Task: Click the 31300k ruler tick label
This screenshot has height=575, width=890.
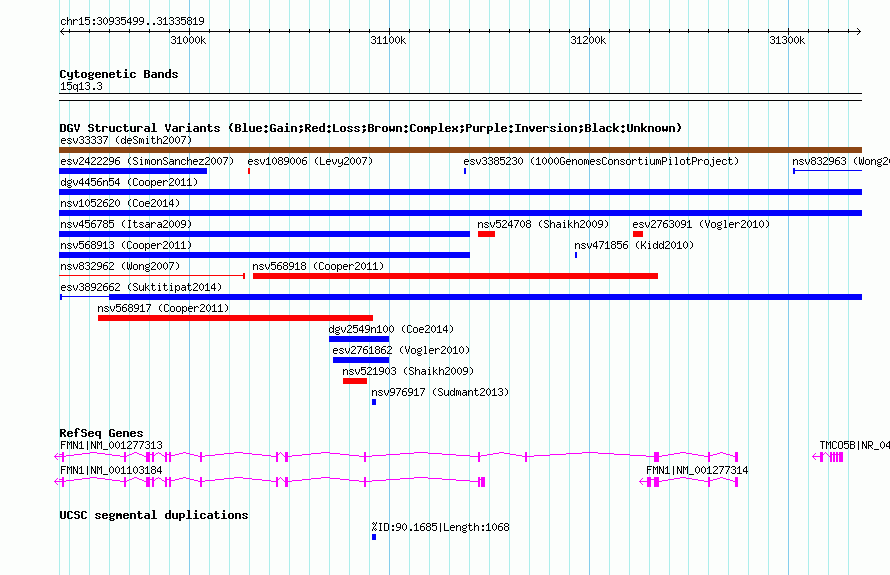Action: click(x=787, y=40)
